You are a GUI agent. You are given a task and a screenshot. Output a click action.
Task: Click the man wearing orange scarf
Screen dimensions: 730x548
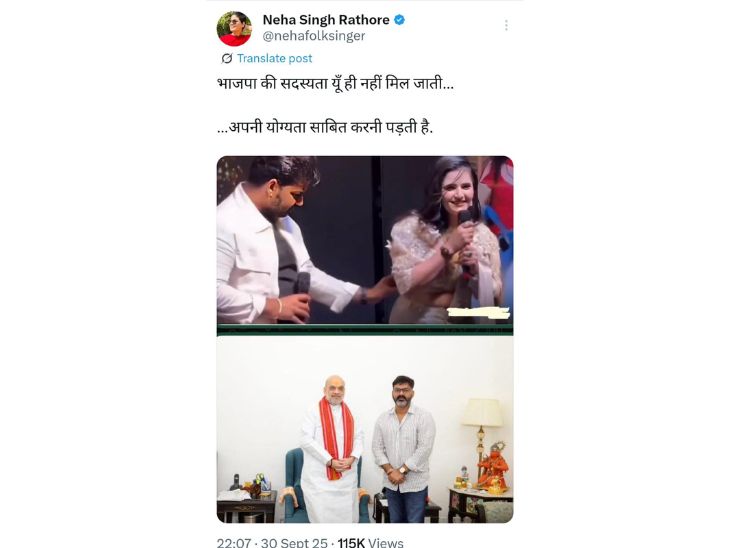click(332, 448)
